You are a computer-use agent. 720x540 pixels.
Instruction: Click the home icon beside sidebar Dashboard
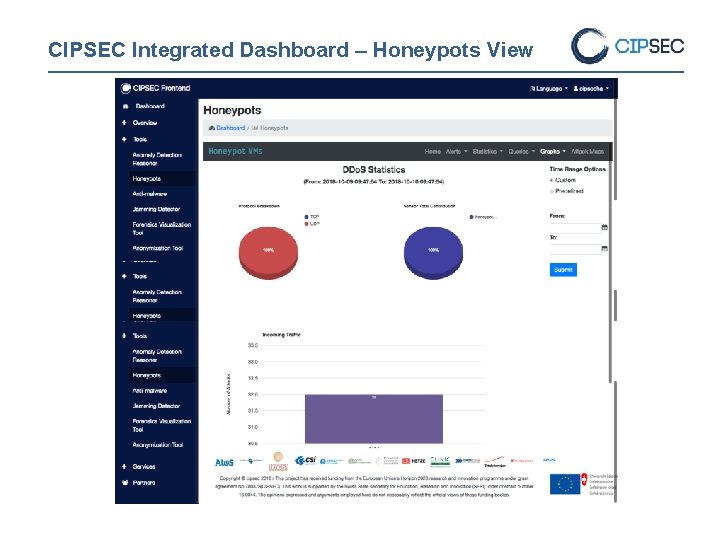point(125,106)
